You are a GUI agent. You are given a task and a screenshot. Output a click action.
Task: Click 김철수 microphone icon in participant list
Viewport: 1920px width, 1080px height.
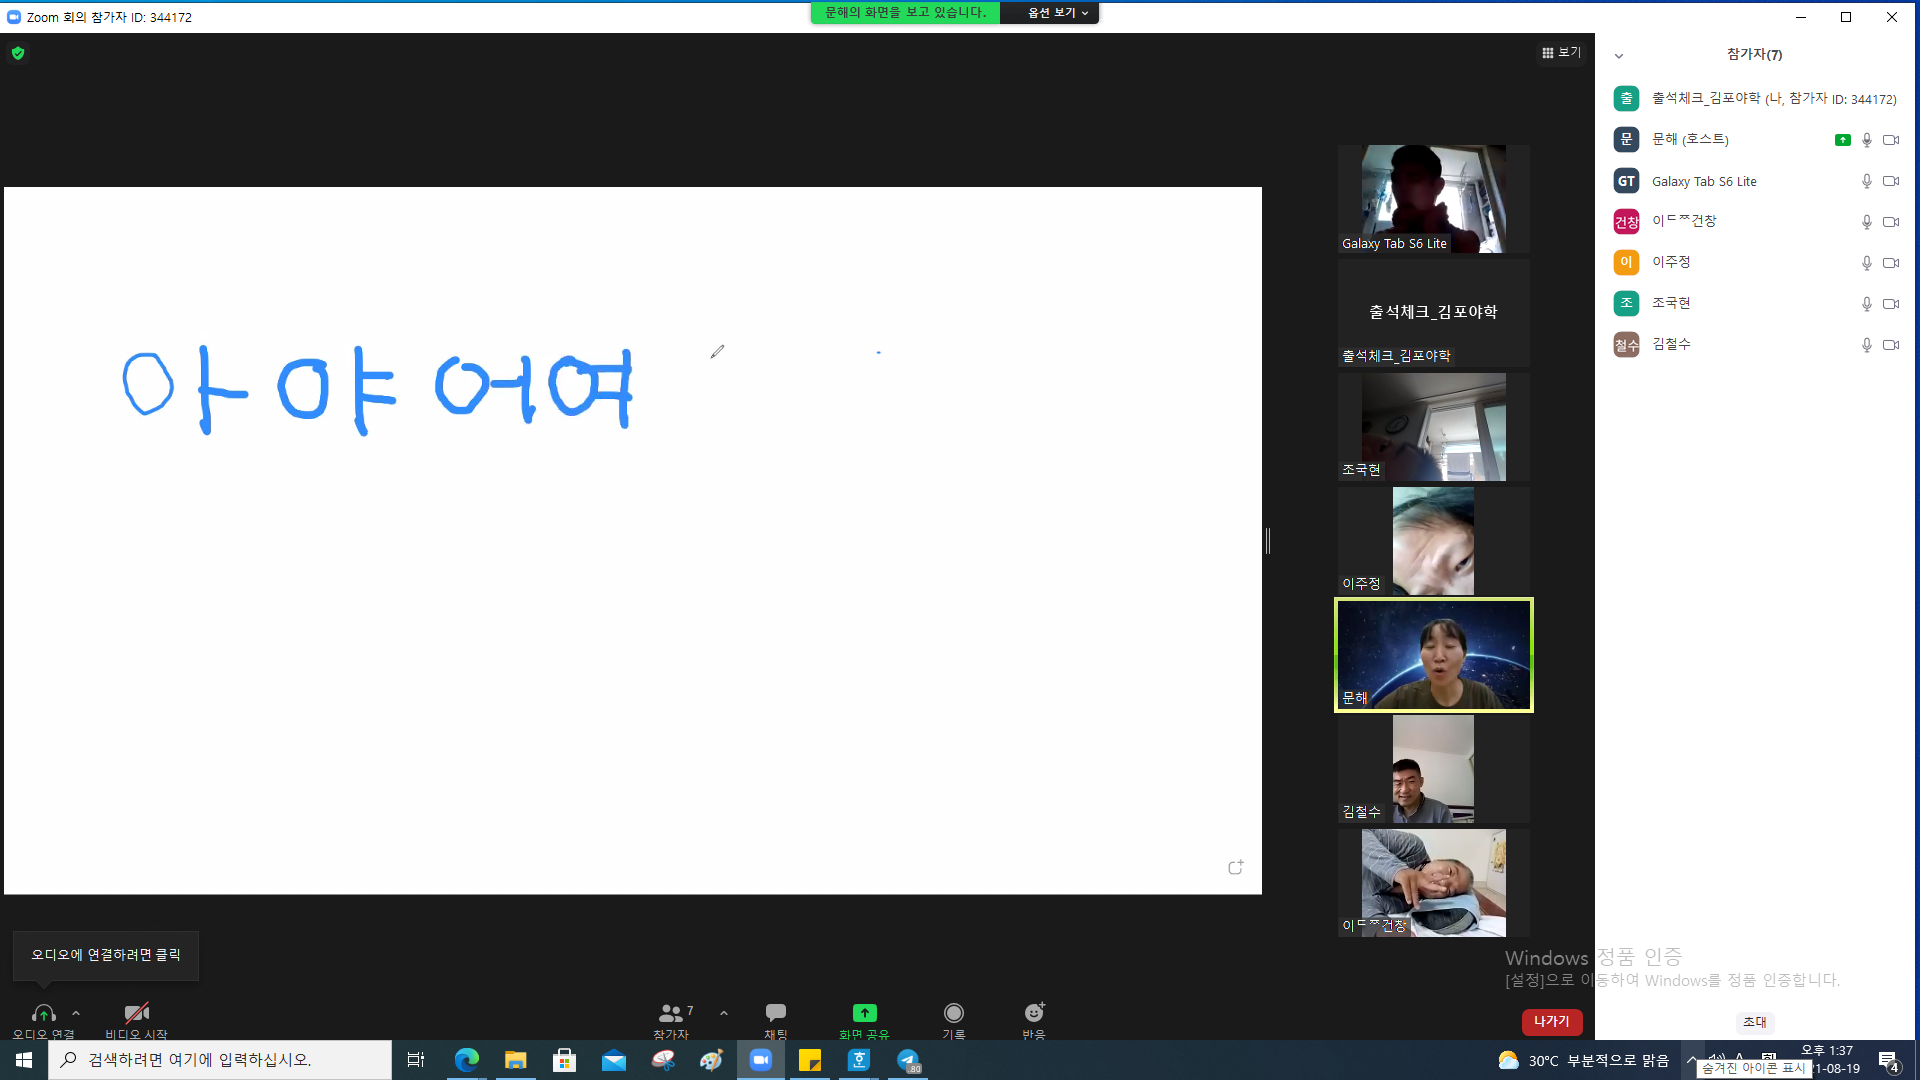pyautogui.click(x=1866, y=345)
